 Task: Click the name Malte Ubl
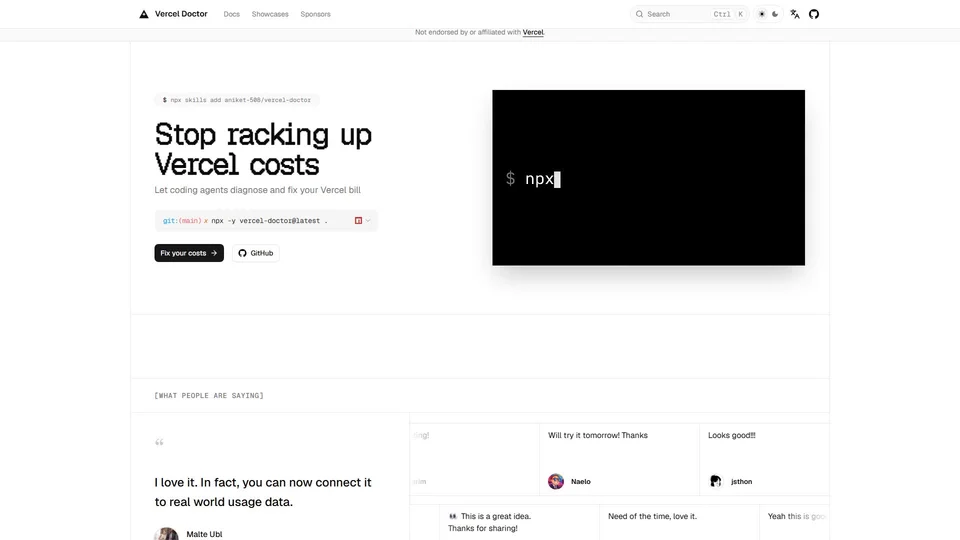click(204, 534)
